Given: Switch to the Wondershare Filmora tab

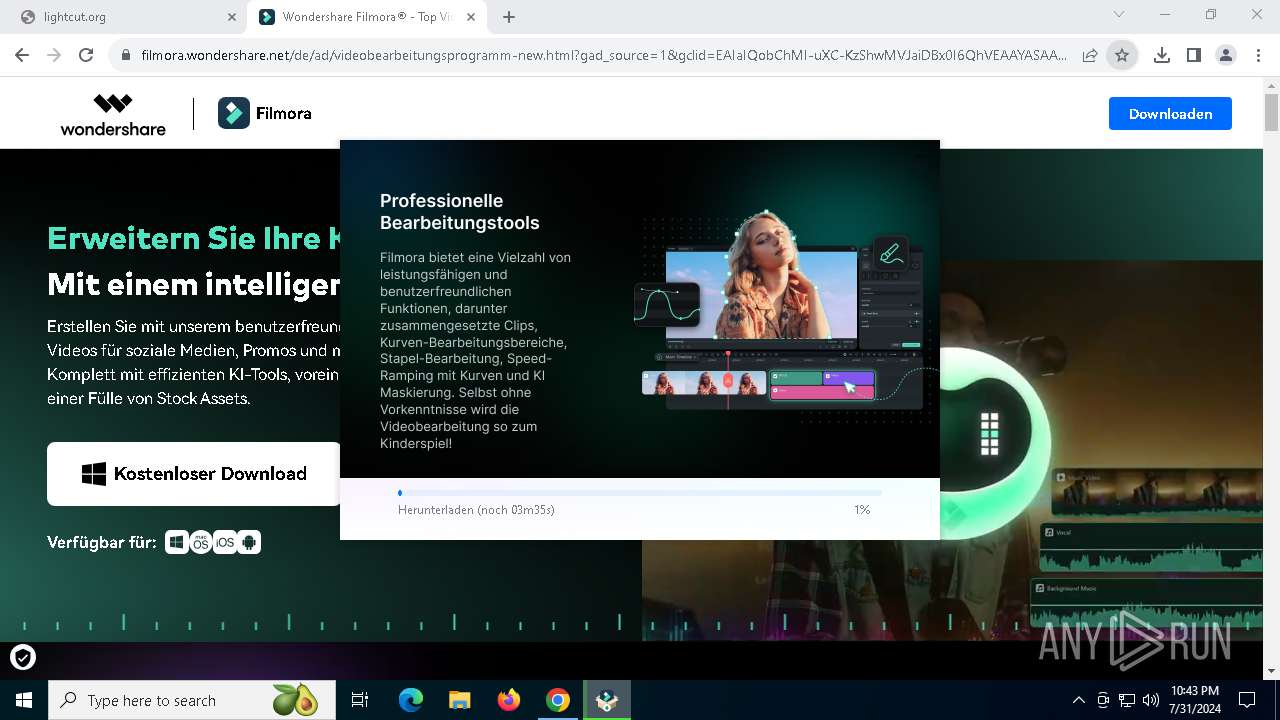Looking at the screenshot, I should (366, 17).
